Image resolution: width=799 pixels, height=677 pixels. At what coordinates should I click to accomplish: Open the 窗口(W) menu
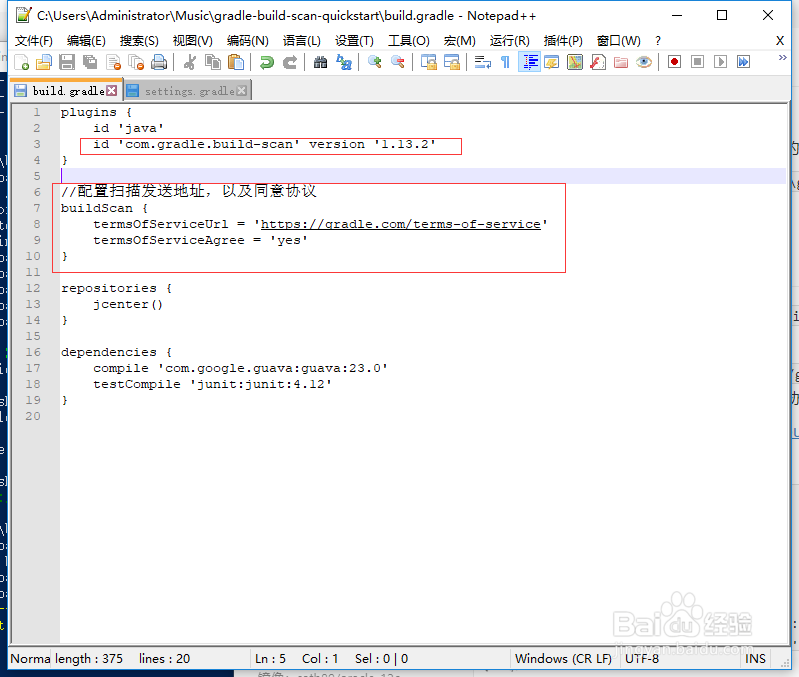pos(619,41)
